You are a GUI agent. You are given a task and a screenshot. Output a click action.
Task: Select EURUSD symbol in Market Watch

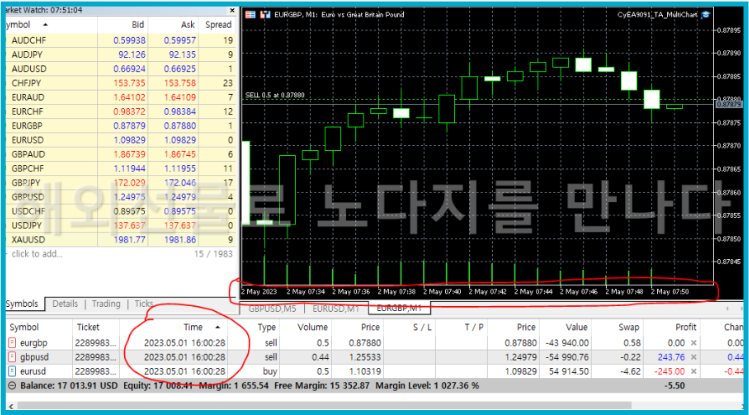tap(27, 140)
